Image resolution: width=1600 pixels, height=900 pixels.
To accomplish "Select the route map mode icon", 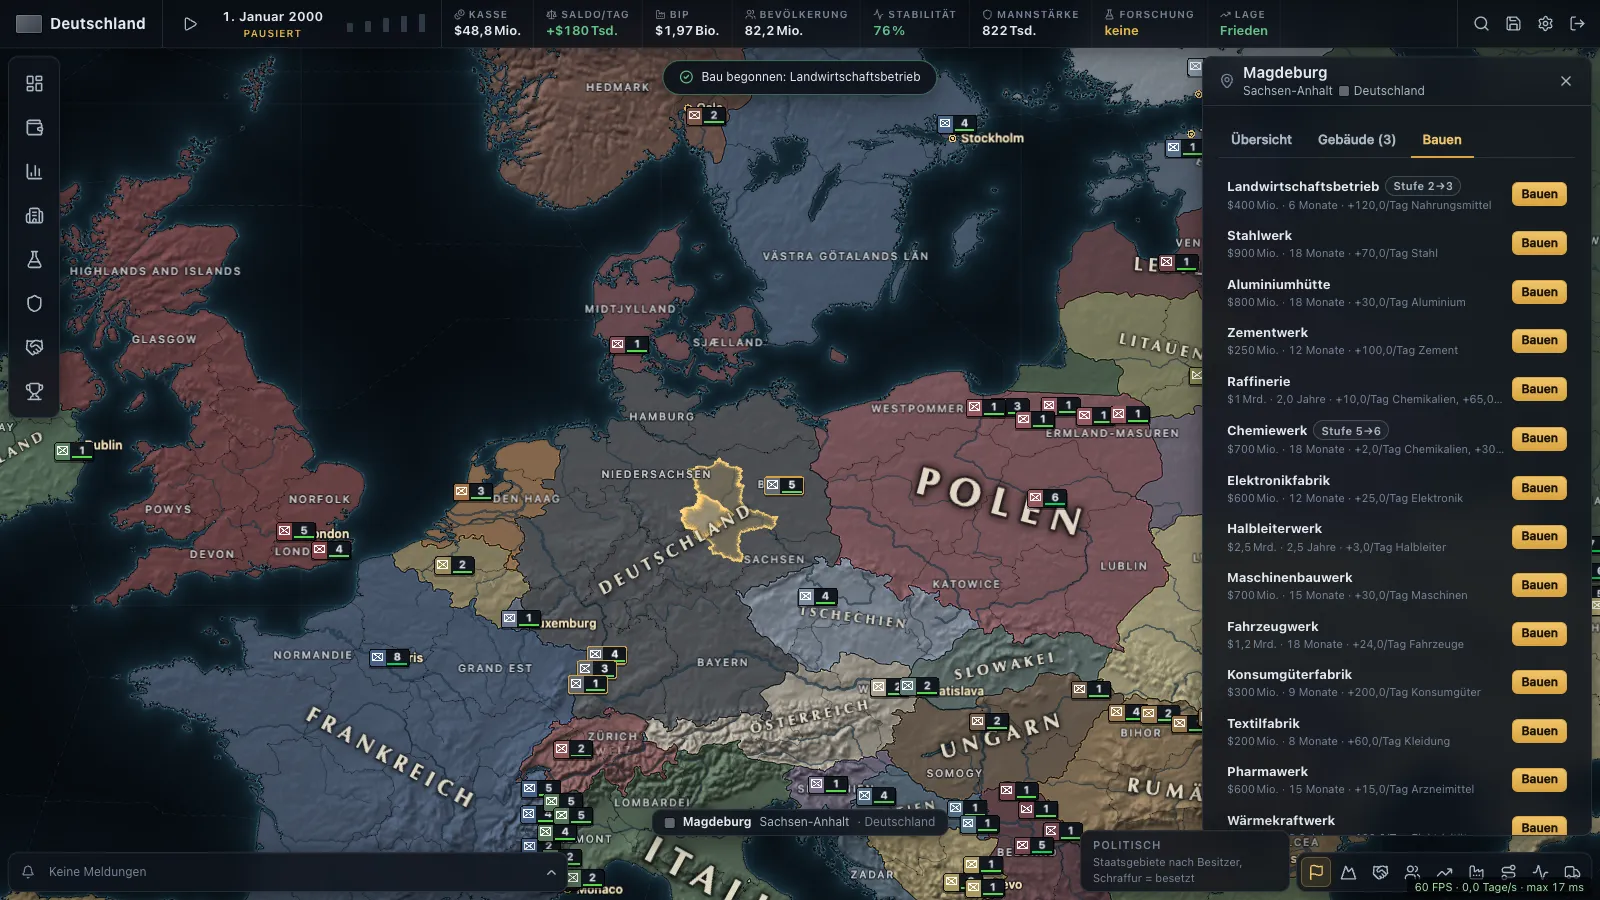I will [x=1508, y=872].
